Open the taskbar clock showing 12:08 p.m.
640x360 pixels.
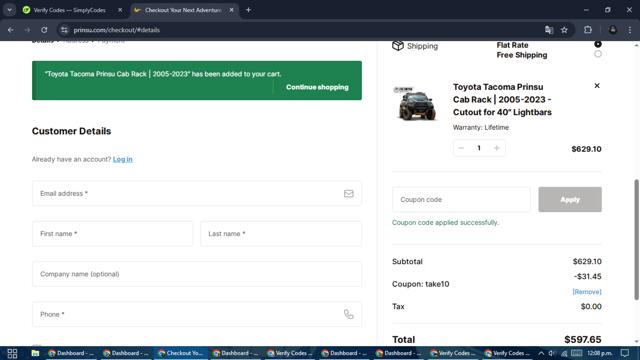click(x=600, y=353)
